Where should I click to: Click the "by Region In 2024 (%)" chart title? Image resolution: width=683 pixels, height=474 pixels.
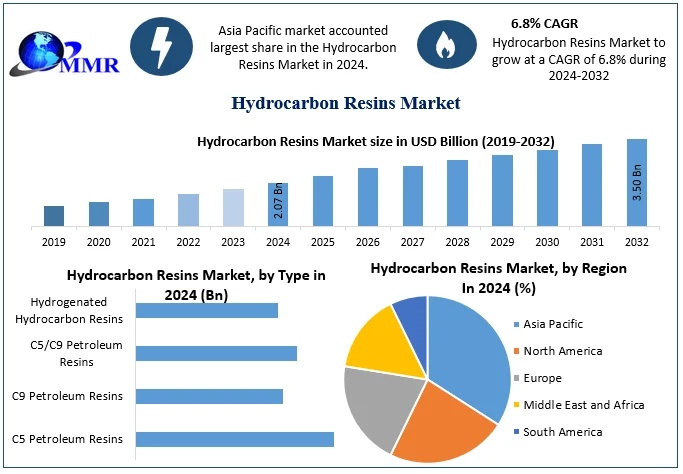click(499, 278)
